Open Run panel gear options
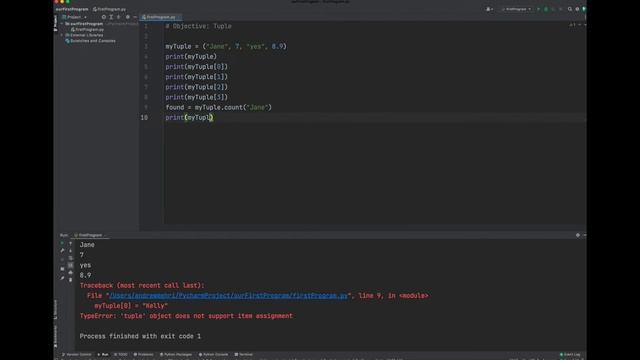This screenshot has height=360, width=640. (x=578, y=235)
